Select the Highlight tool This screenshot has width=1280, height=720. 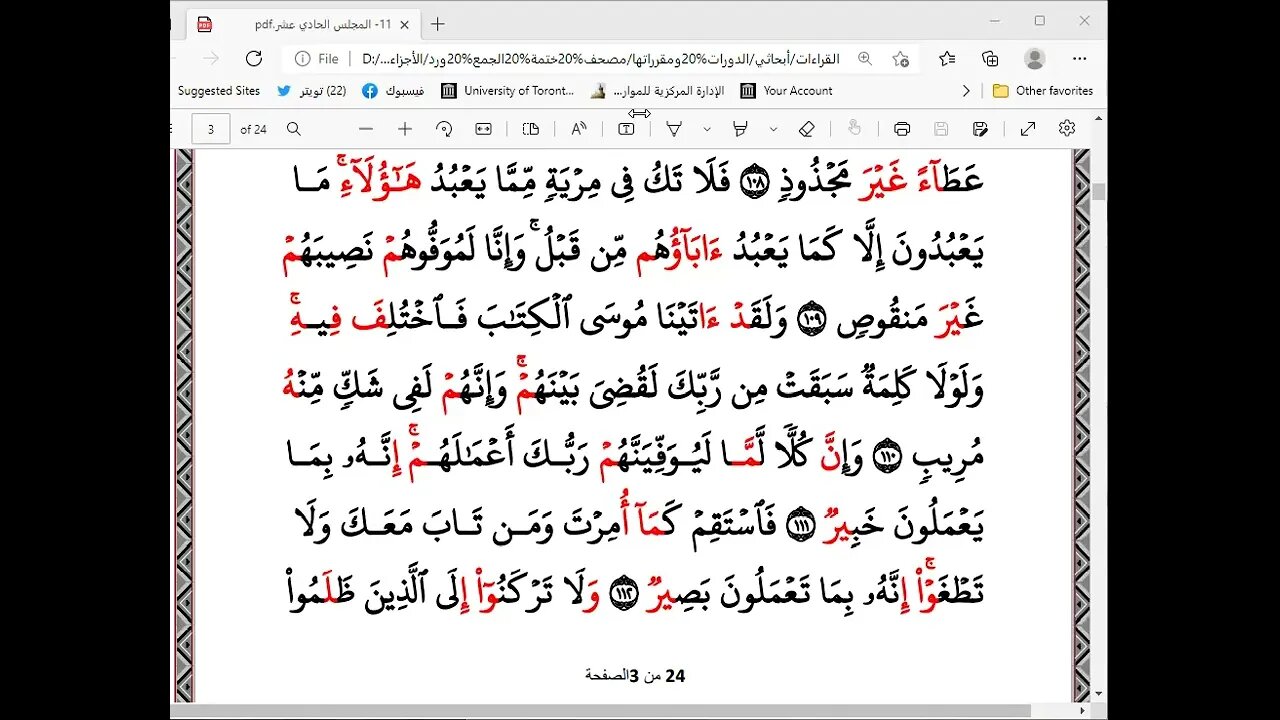point(741,129)
